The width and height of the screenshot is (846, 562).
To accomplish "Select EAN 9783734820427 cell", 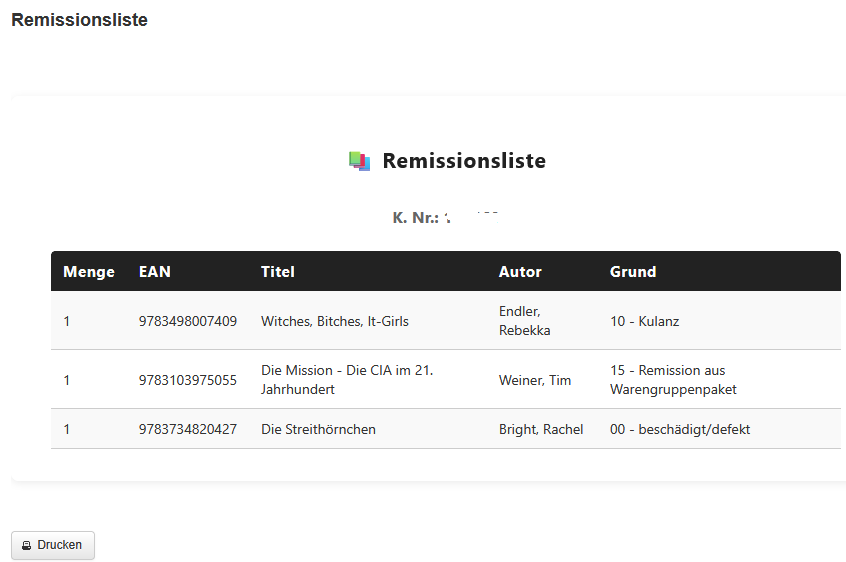I will click(x=188, y=429).
